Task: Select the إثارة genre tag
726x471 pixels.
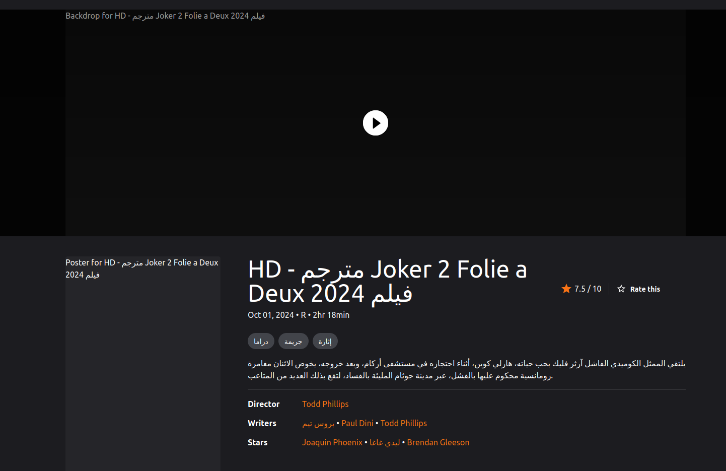Action: (325, 341)
